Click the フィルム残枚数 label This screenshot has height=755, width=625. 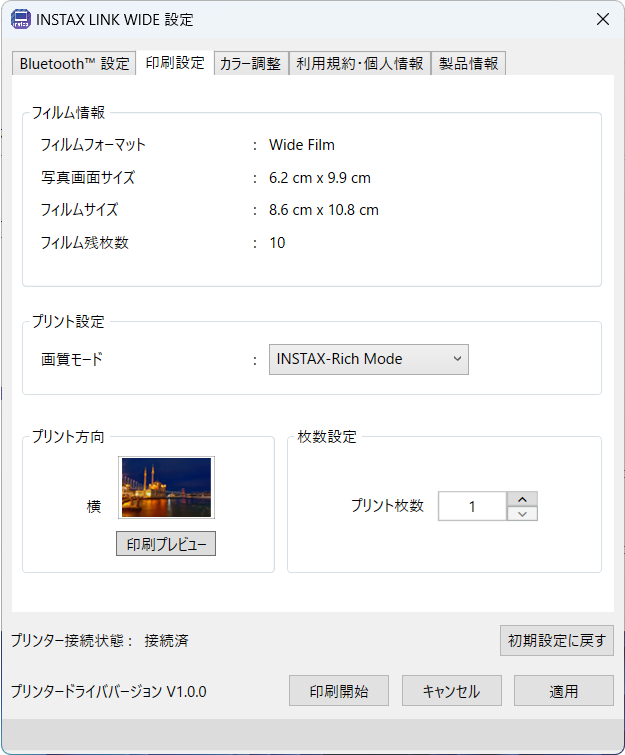pos(85,243)
